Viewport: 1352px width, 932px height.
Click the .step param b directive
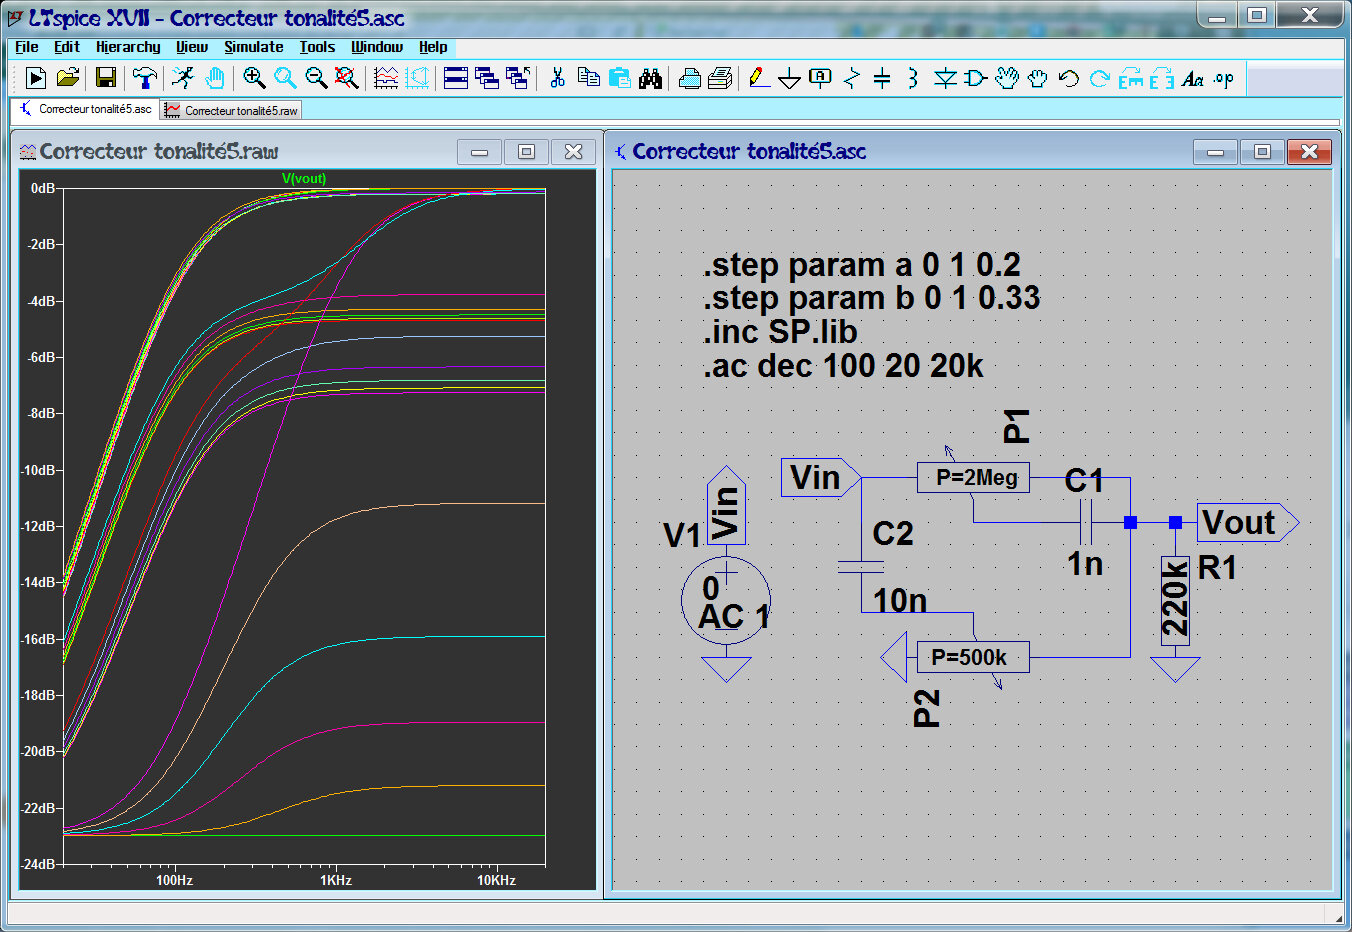pos(872,298)
